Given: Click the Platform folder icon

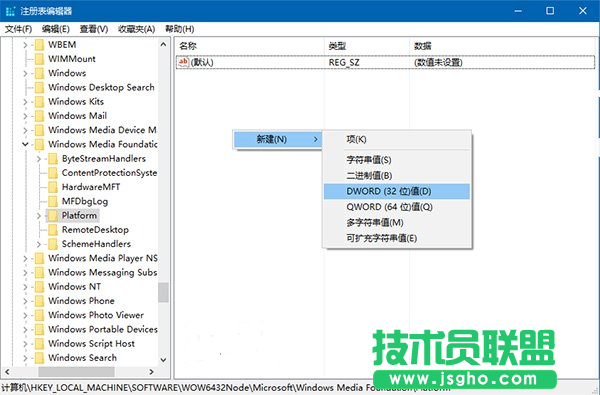Looking at the screenshot, I should (53, 215).
